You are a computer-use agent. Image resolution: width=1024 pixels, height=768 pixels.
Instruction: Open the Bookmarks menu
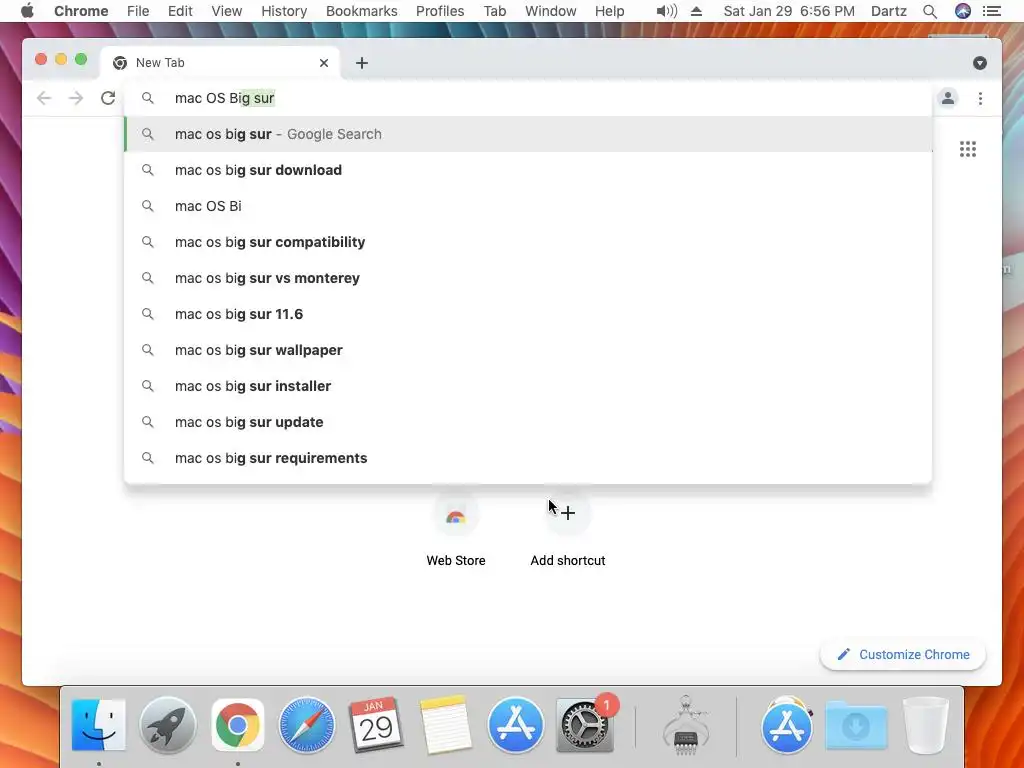tap(362, 11)
